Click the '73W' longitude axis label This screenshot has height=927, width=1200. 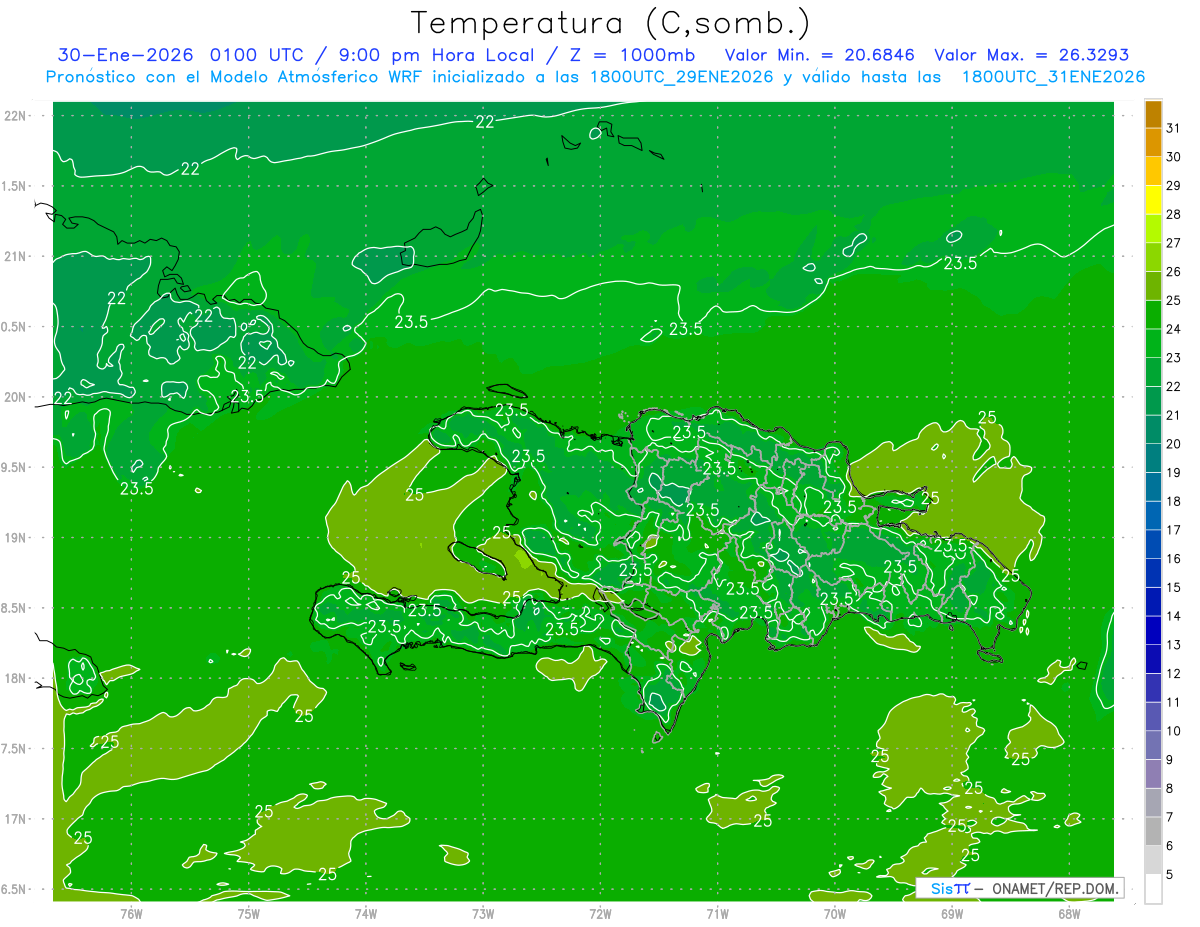(x=483, y=913)
